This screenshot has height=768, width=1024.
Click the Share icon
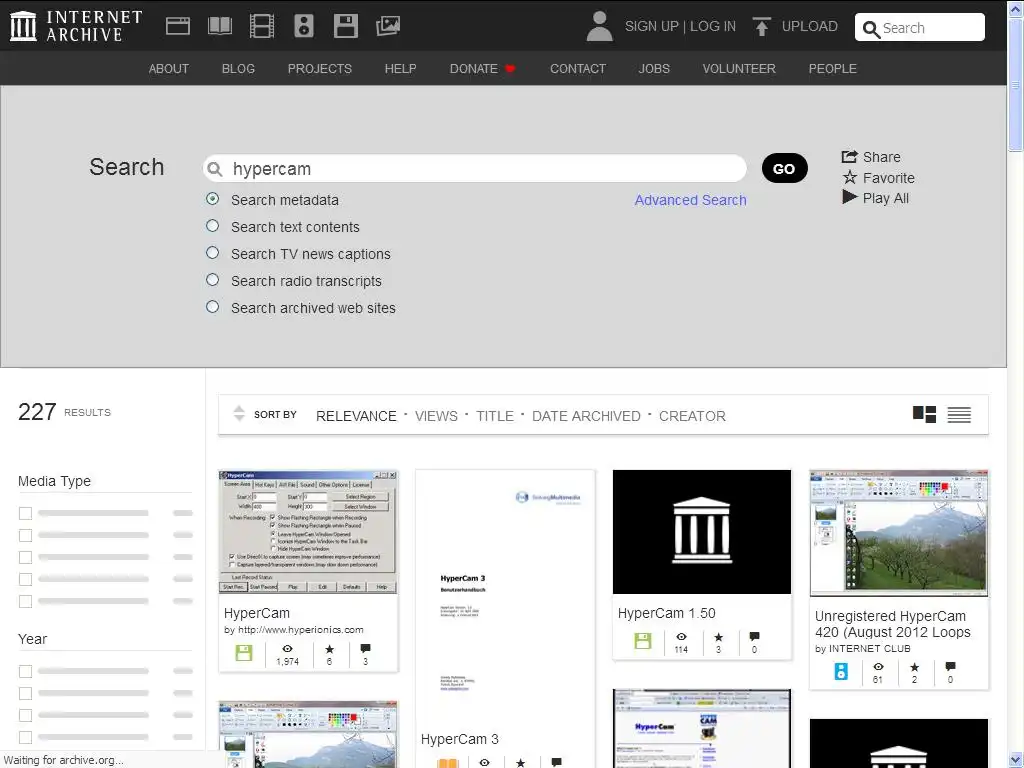pyautogui.click(x=849, y=157)
